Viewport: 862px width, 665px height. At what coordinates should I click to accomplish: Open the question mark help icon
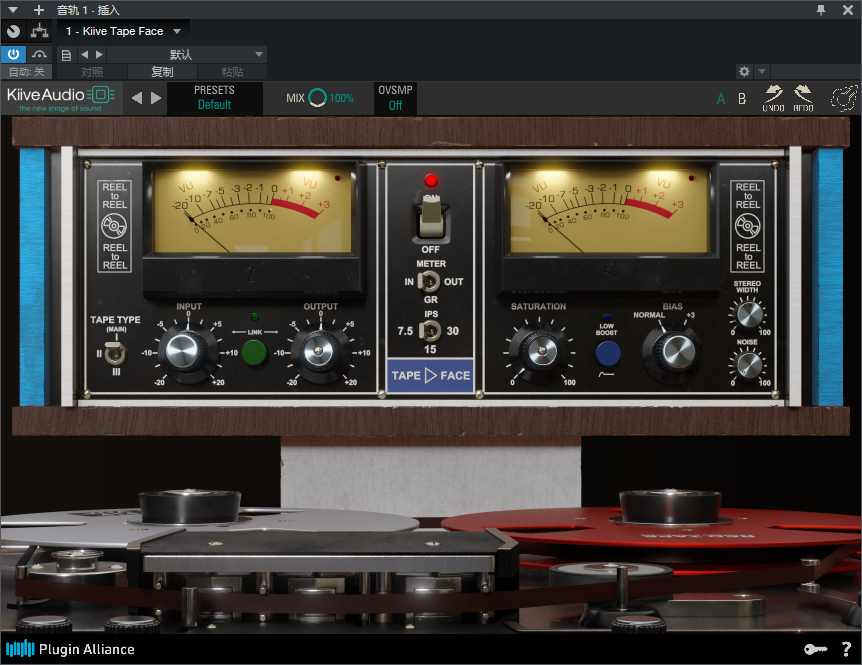point(847,650)
